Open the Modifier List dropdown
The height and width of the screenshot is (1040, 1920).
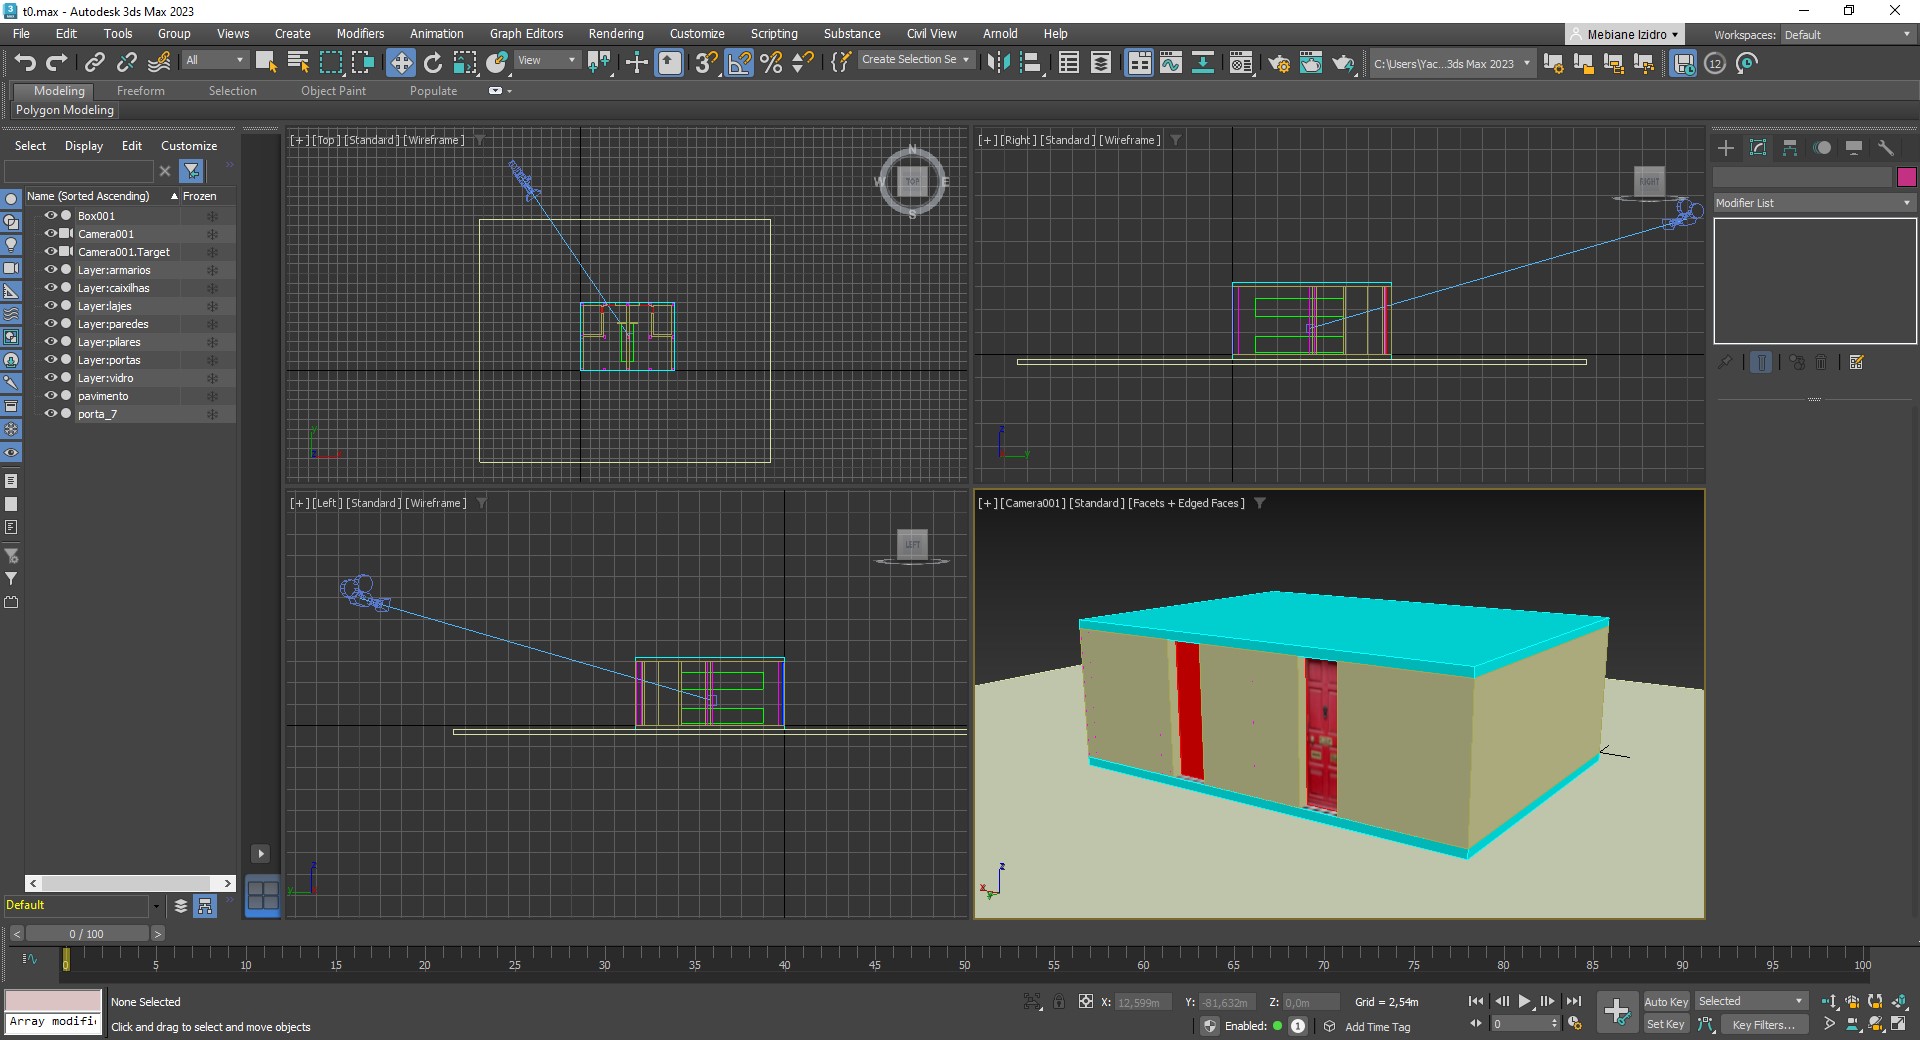tap(1813, 203)
